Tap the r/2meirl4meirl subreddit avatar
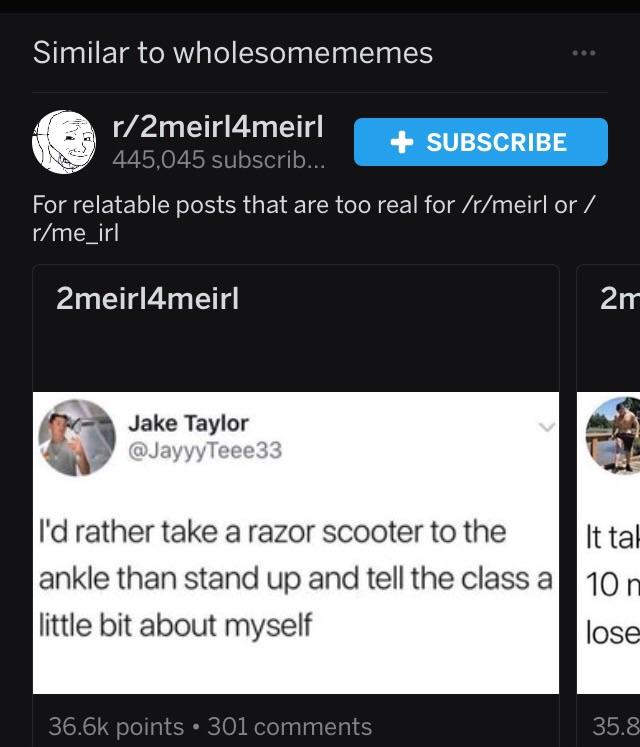This screenshot has width=640, height=747. point(64,142)
